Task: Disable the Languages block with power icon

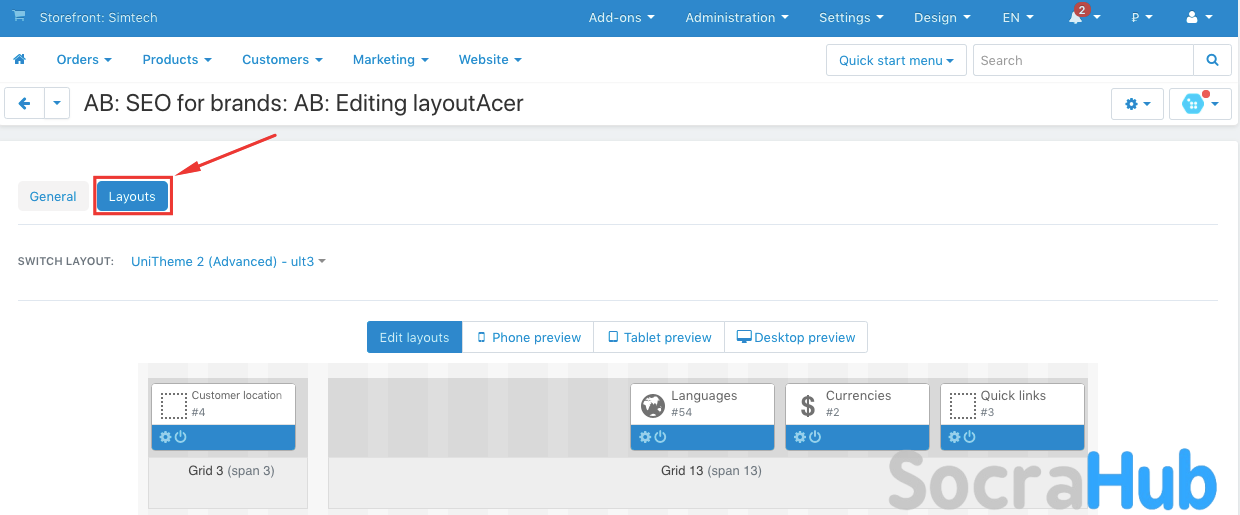Action: pyautogui.click(x=661, y=437)
